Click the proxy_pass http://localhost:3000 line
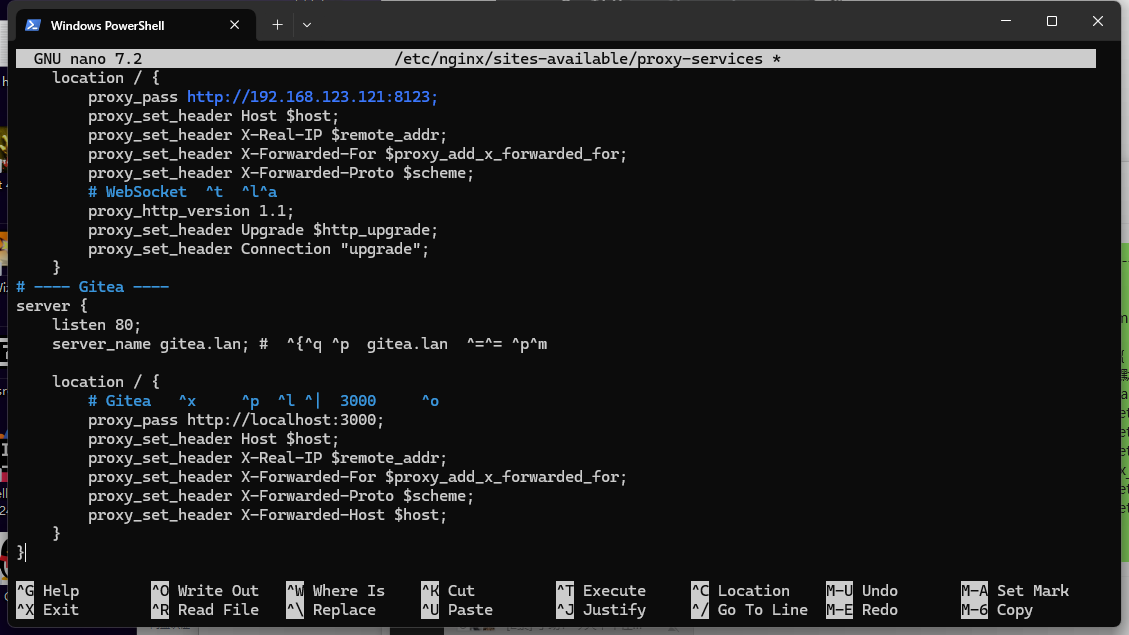 pyautogui.click(x=236, y=420)
